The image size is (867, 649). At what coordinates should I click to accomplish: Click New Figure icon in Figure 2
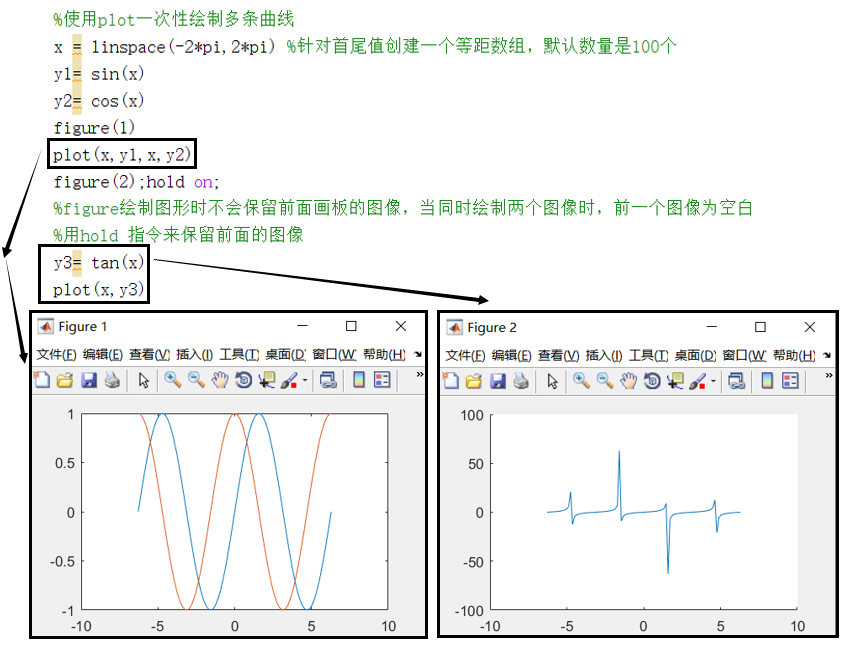tap(451, 380)
